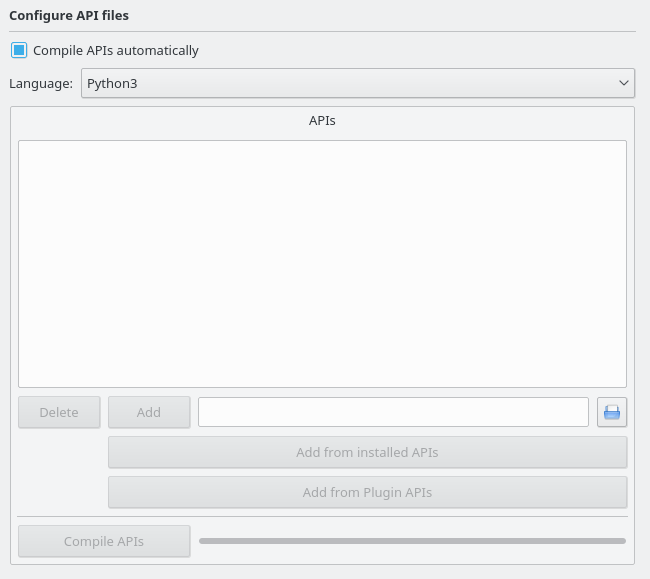Click the 'Compile APIs automatically' label text

[x=116, y=50]
